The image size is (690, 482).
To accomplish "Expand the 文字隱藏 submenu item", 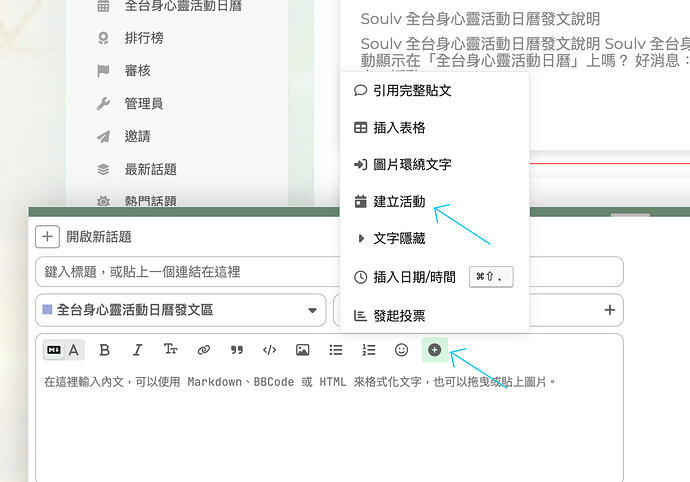I will coord(398,239).
